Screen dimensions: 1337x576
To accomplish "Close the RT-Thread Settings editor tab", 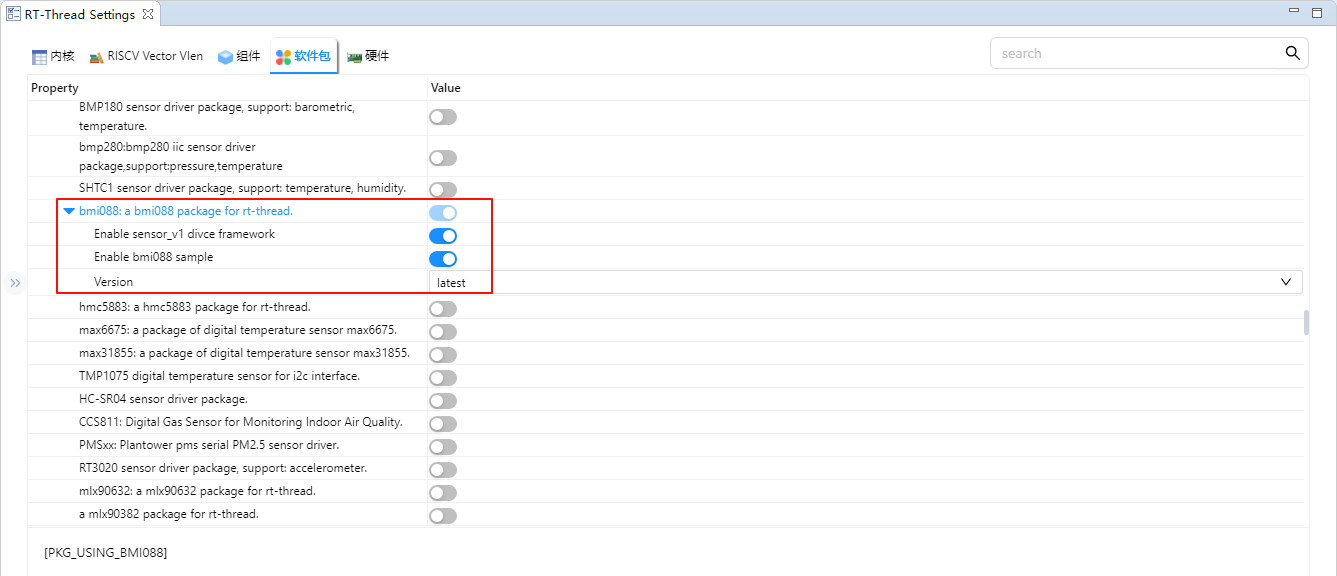I will point(147,15).
